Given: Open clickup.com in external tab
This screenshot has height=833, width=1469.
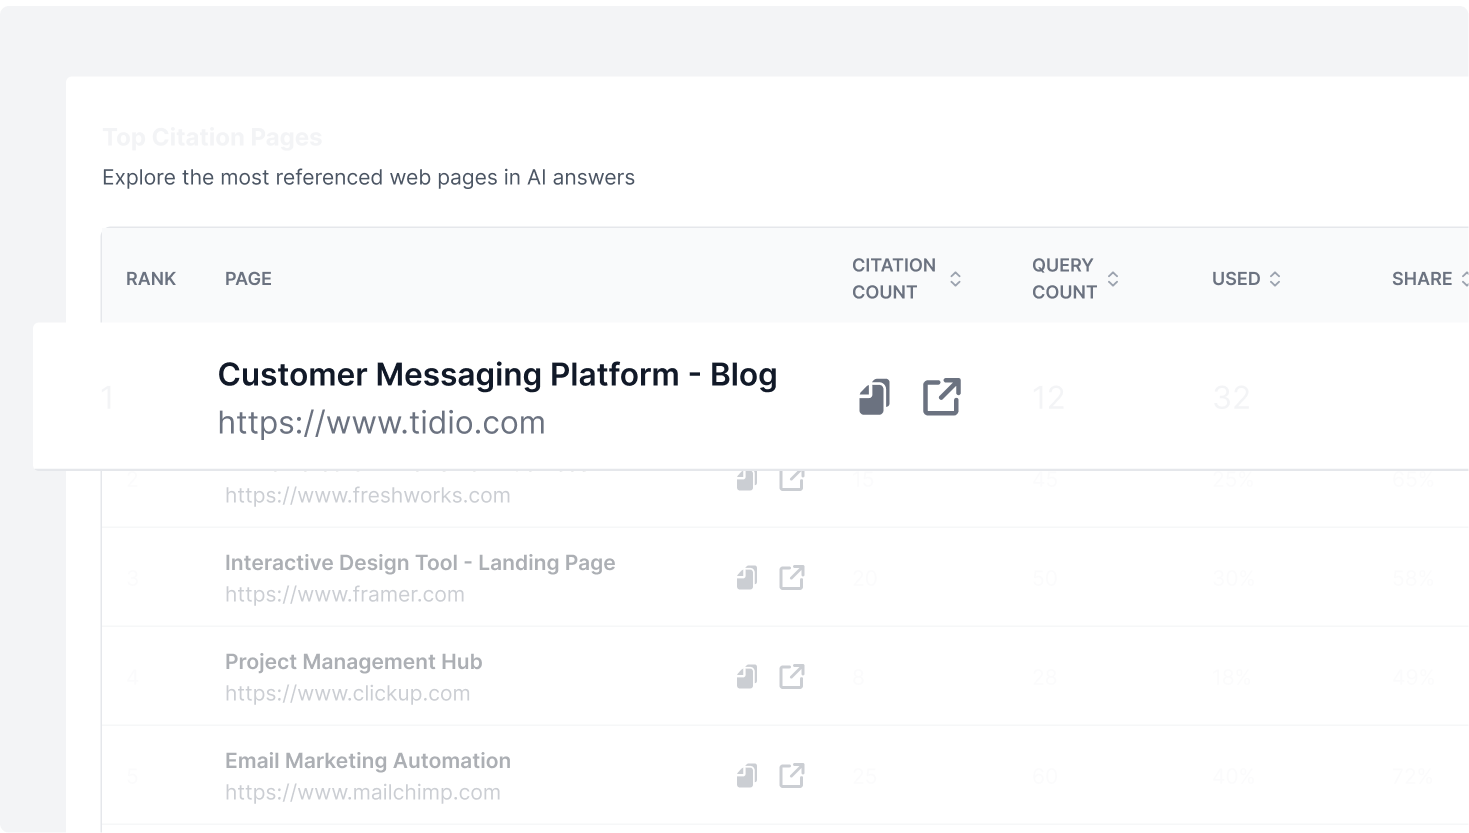Looking at the screenshot, I should pyautogui.click(x=792, y=677).
